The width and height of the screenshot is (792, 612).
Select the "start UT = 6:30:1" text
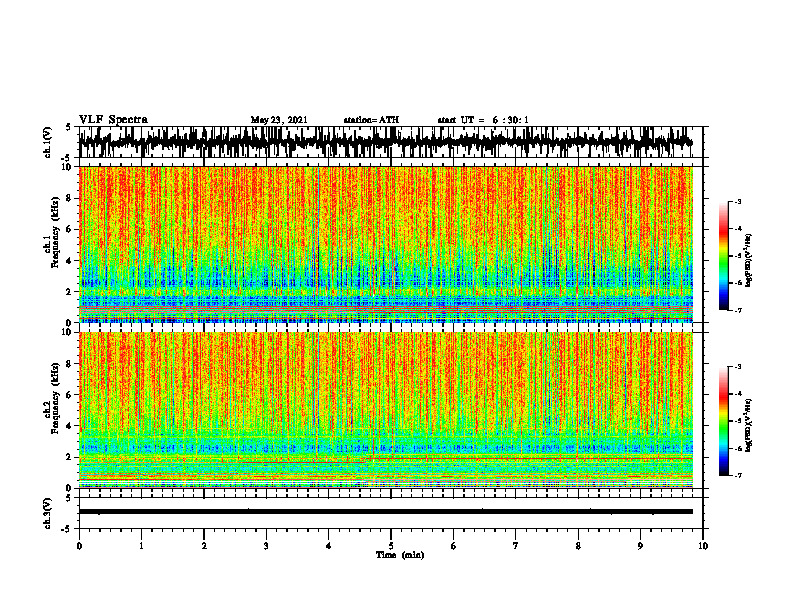pos(483,120)
